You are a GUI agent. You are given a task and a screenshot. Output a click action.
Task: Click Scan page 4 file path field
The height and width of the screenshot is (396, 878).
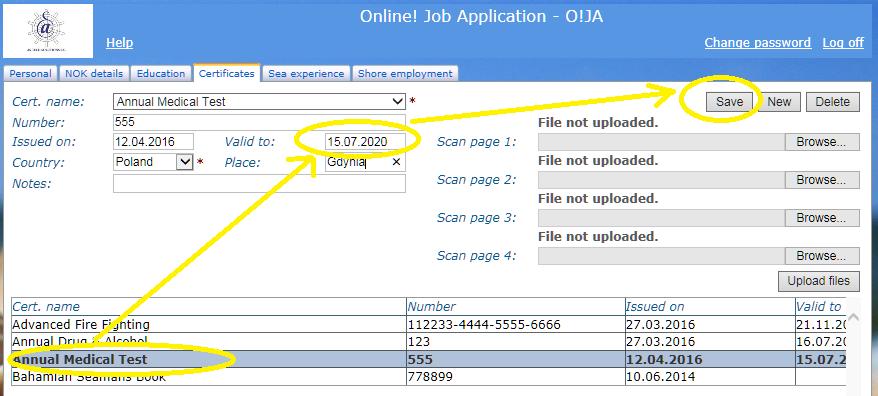(x=661, y=256)
